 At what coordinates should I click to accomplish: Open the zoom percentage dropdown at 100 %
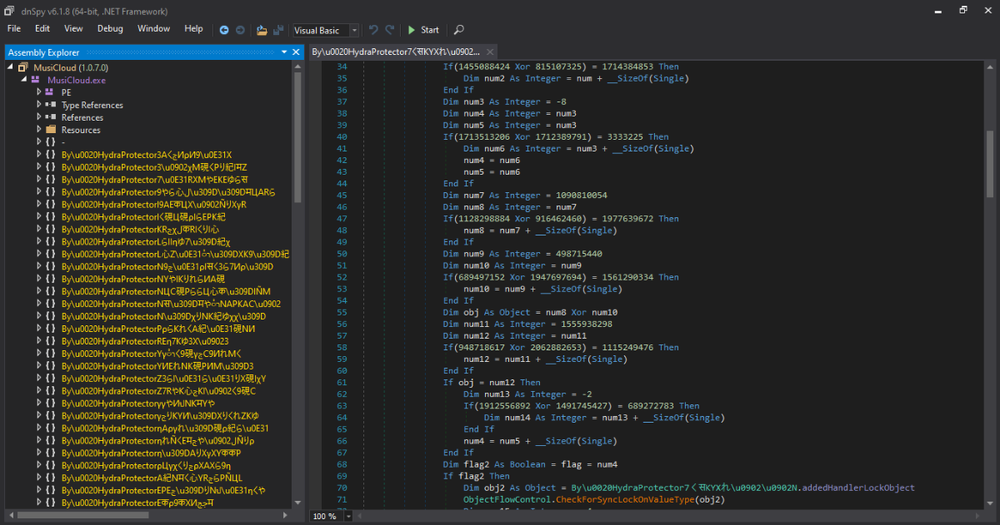point(347,516)
